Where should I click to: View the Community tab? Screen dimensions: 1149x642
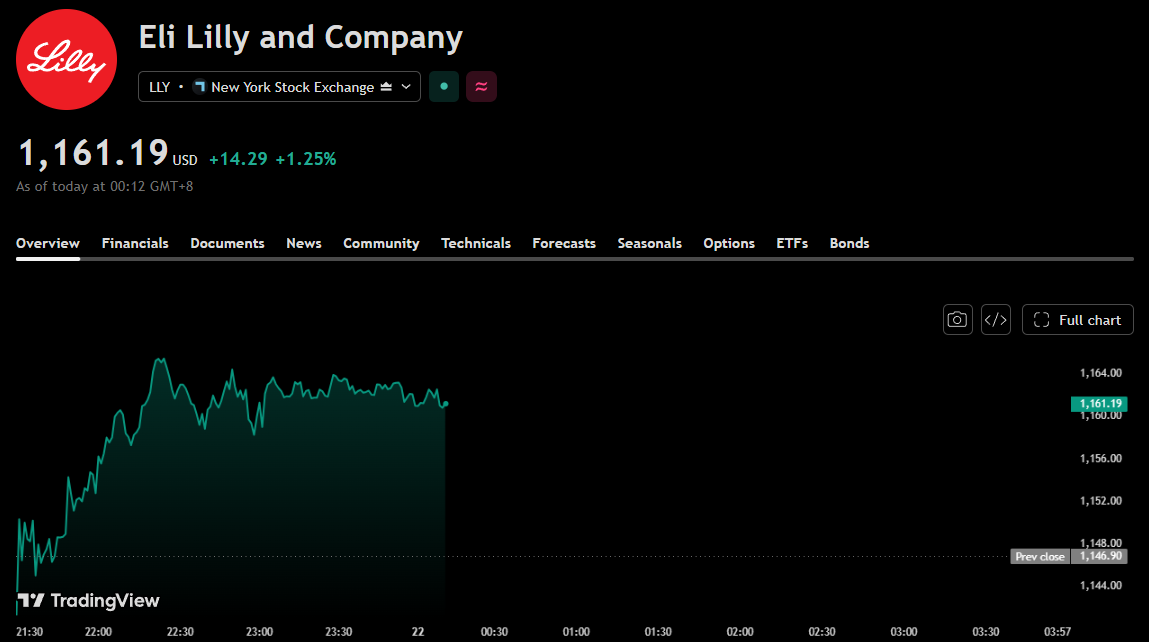coord(381,243)
